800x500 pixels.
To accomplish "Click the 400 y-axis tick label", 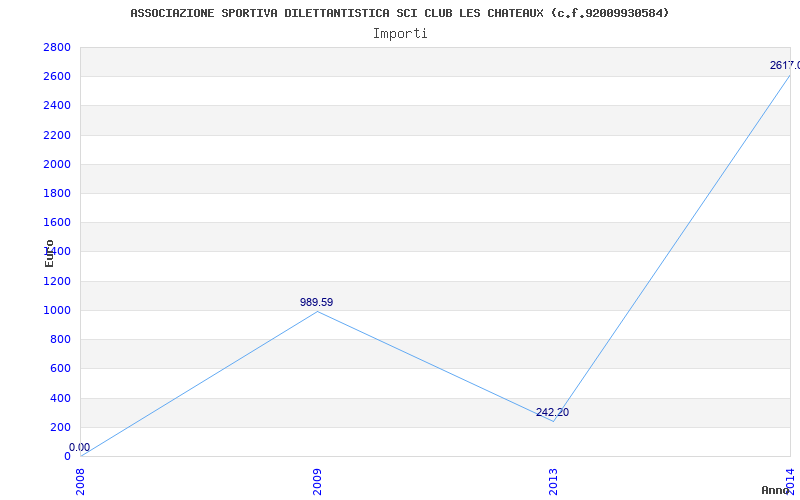I will pos(60,398).
